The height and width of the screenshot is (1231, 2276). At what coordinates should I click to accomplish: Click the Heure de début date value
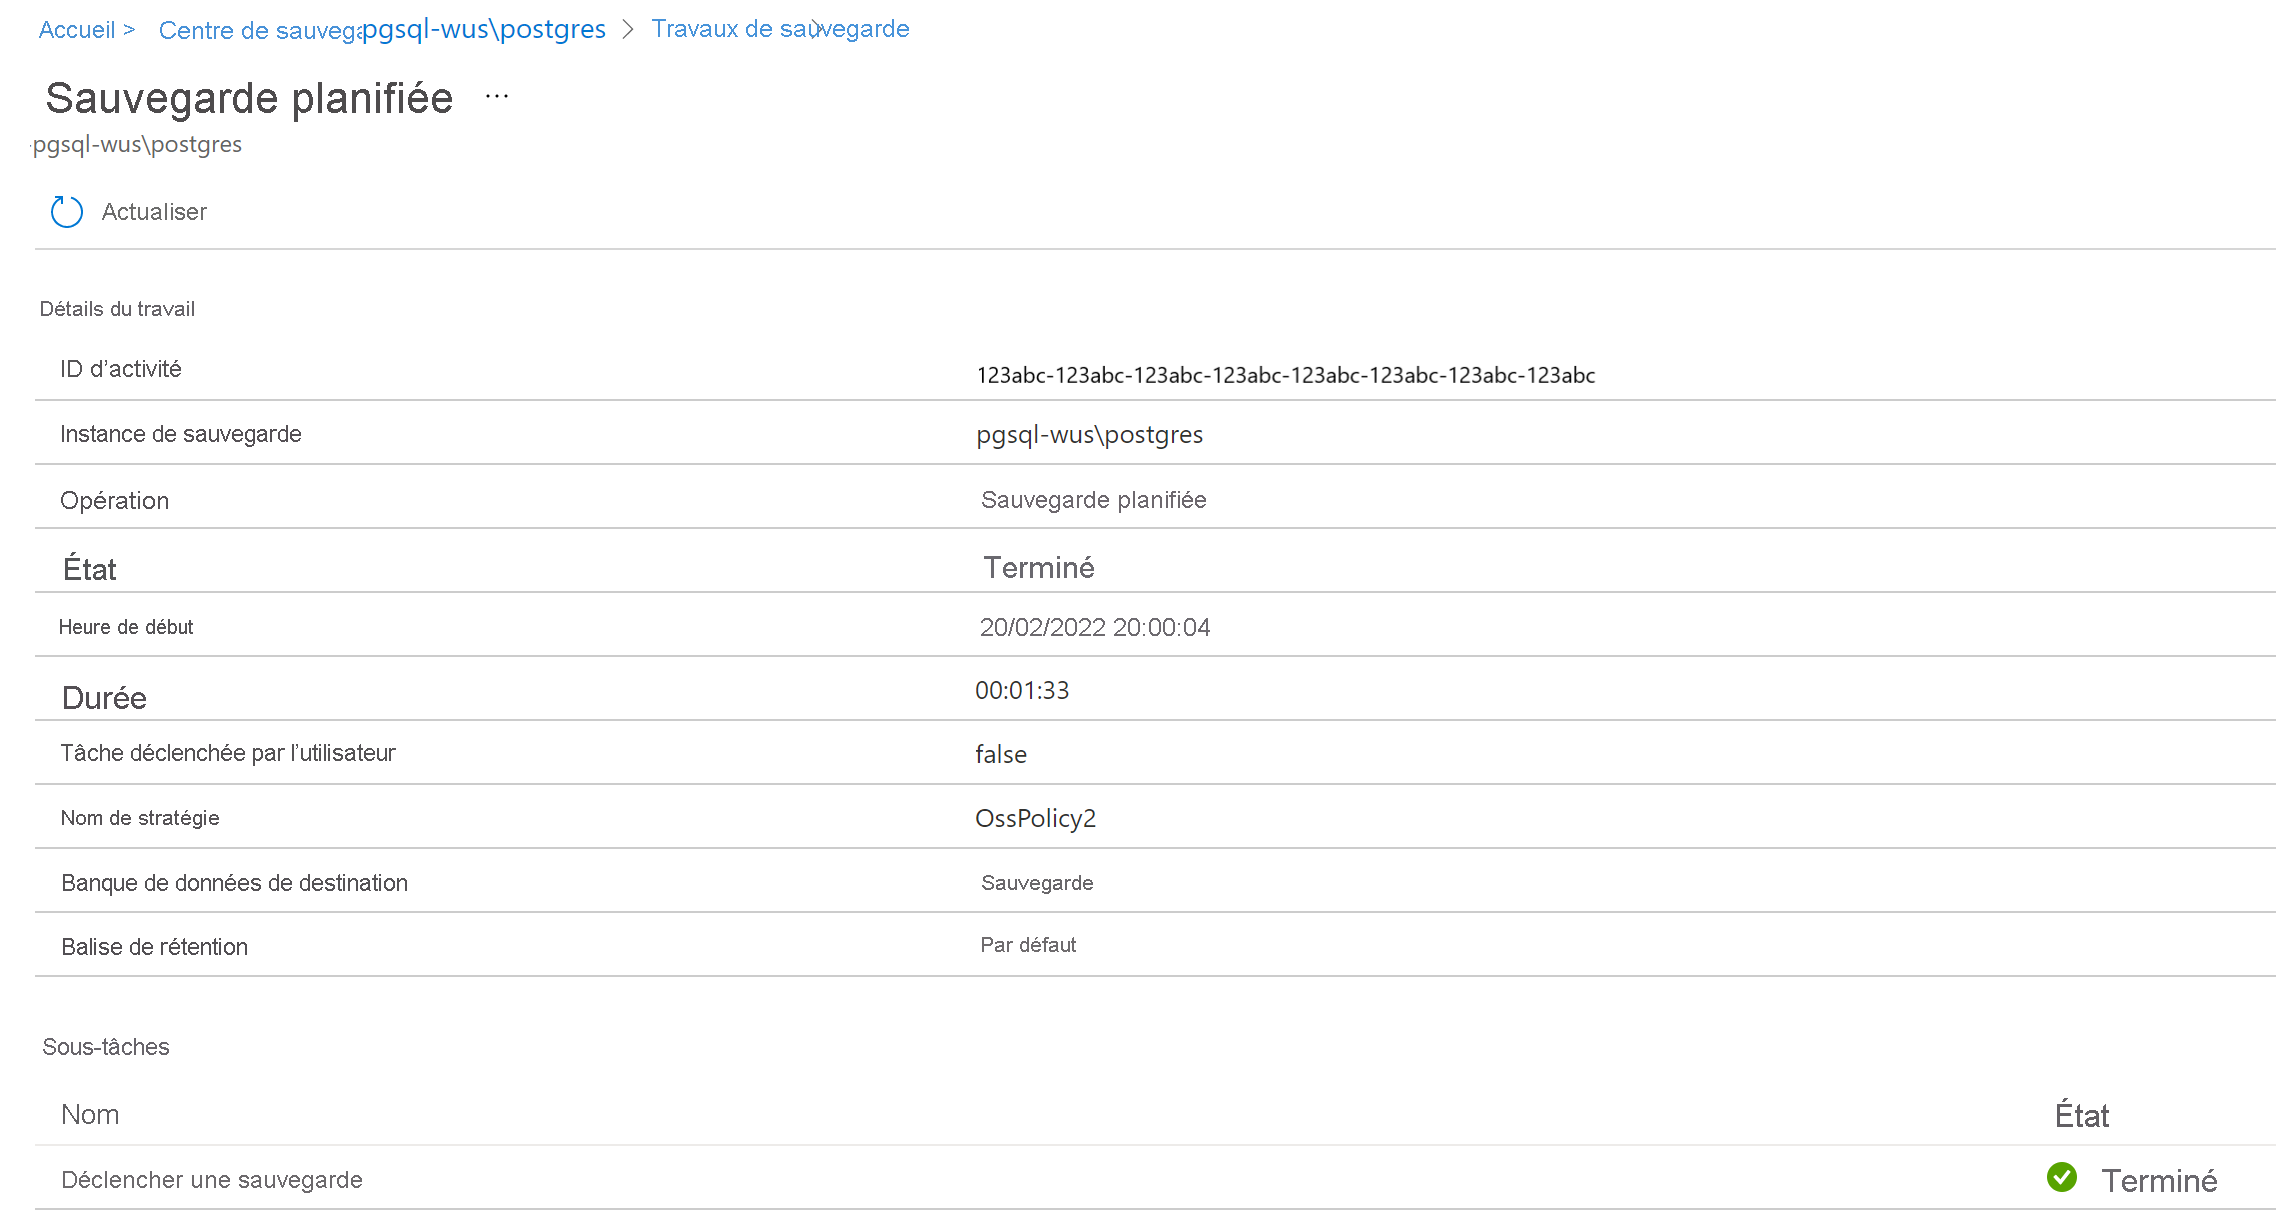[x=1094, y=628]
